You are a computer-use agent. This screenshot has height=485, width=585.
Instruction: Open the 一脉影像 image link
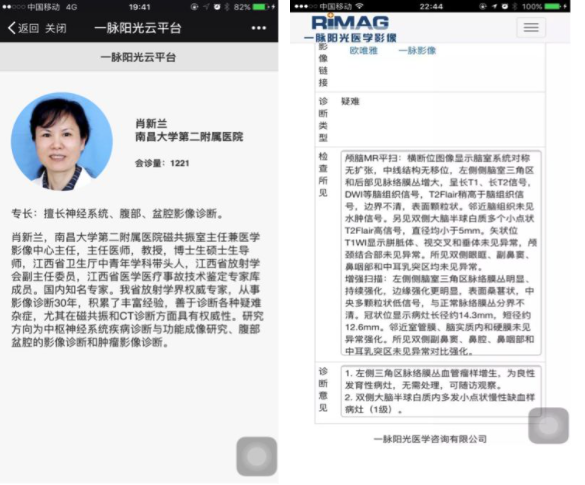click(x=417, y=50)
